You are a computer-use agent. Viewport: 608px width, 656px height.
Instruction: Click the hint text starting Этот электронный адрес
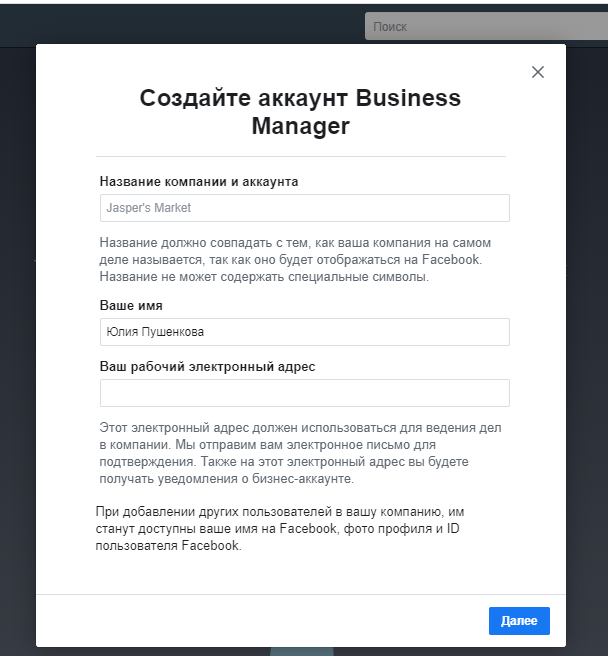click(x=300, y=453)
